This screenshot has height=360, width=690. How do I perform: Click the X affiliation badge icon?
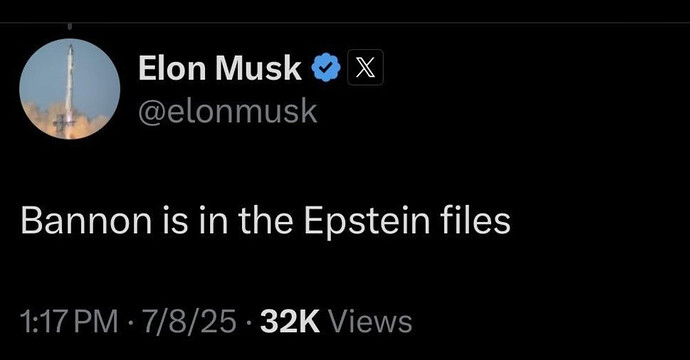tap(365, 67)
